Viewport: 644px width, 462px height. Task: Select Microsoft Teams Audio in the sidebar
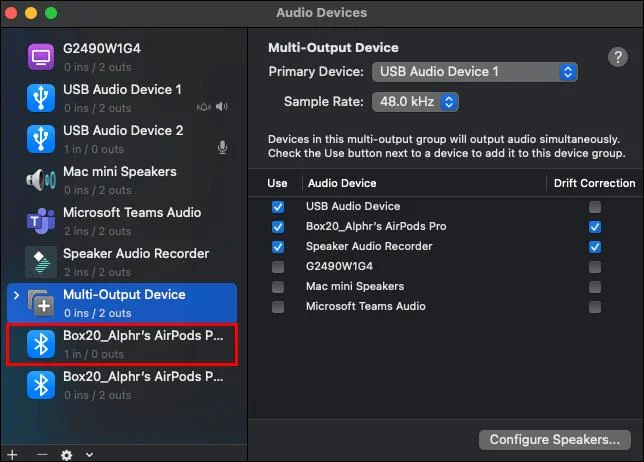tap(122, 221)
